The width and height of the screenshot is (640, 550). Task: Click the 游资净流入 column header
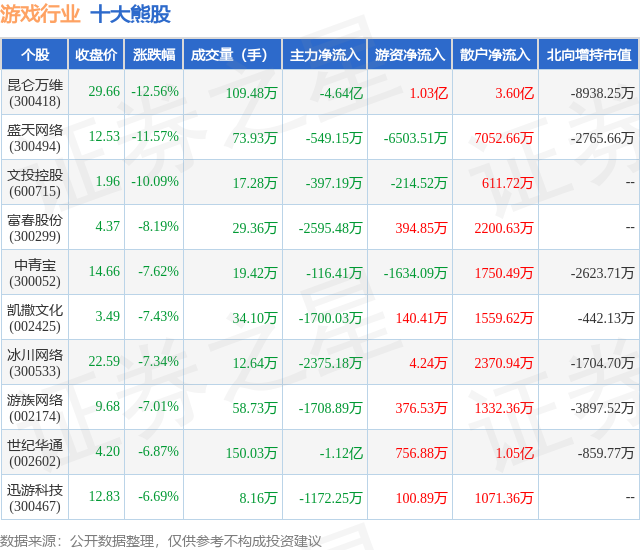tap(410, 54)
